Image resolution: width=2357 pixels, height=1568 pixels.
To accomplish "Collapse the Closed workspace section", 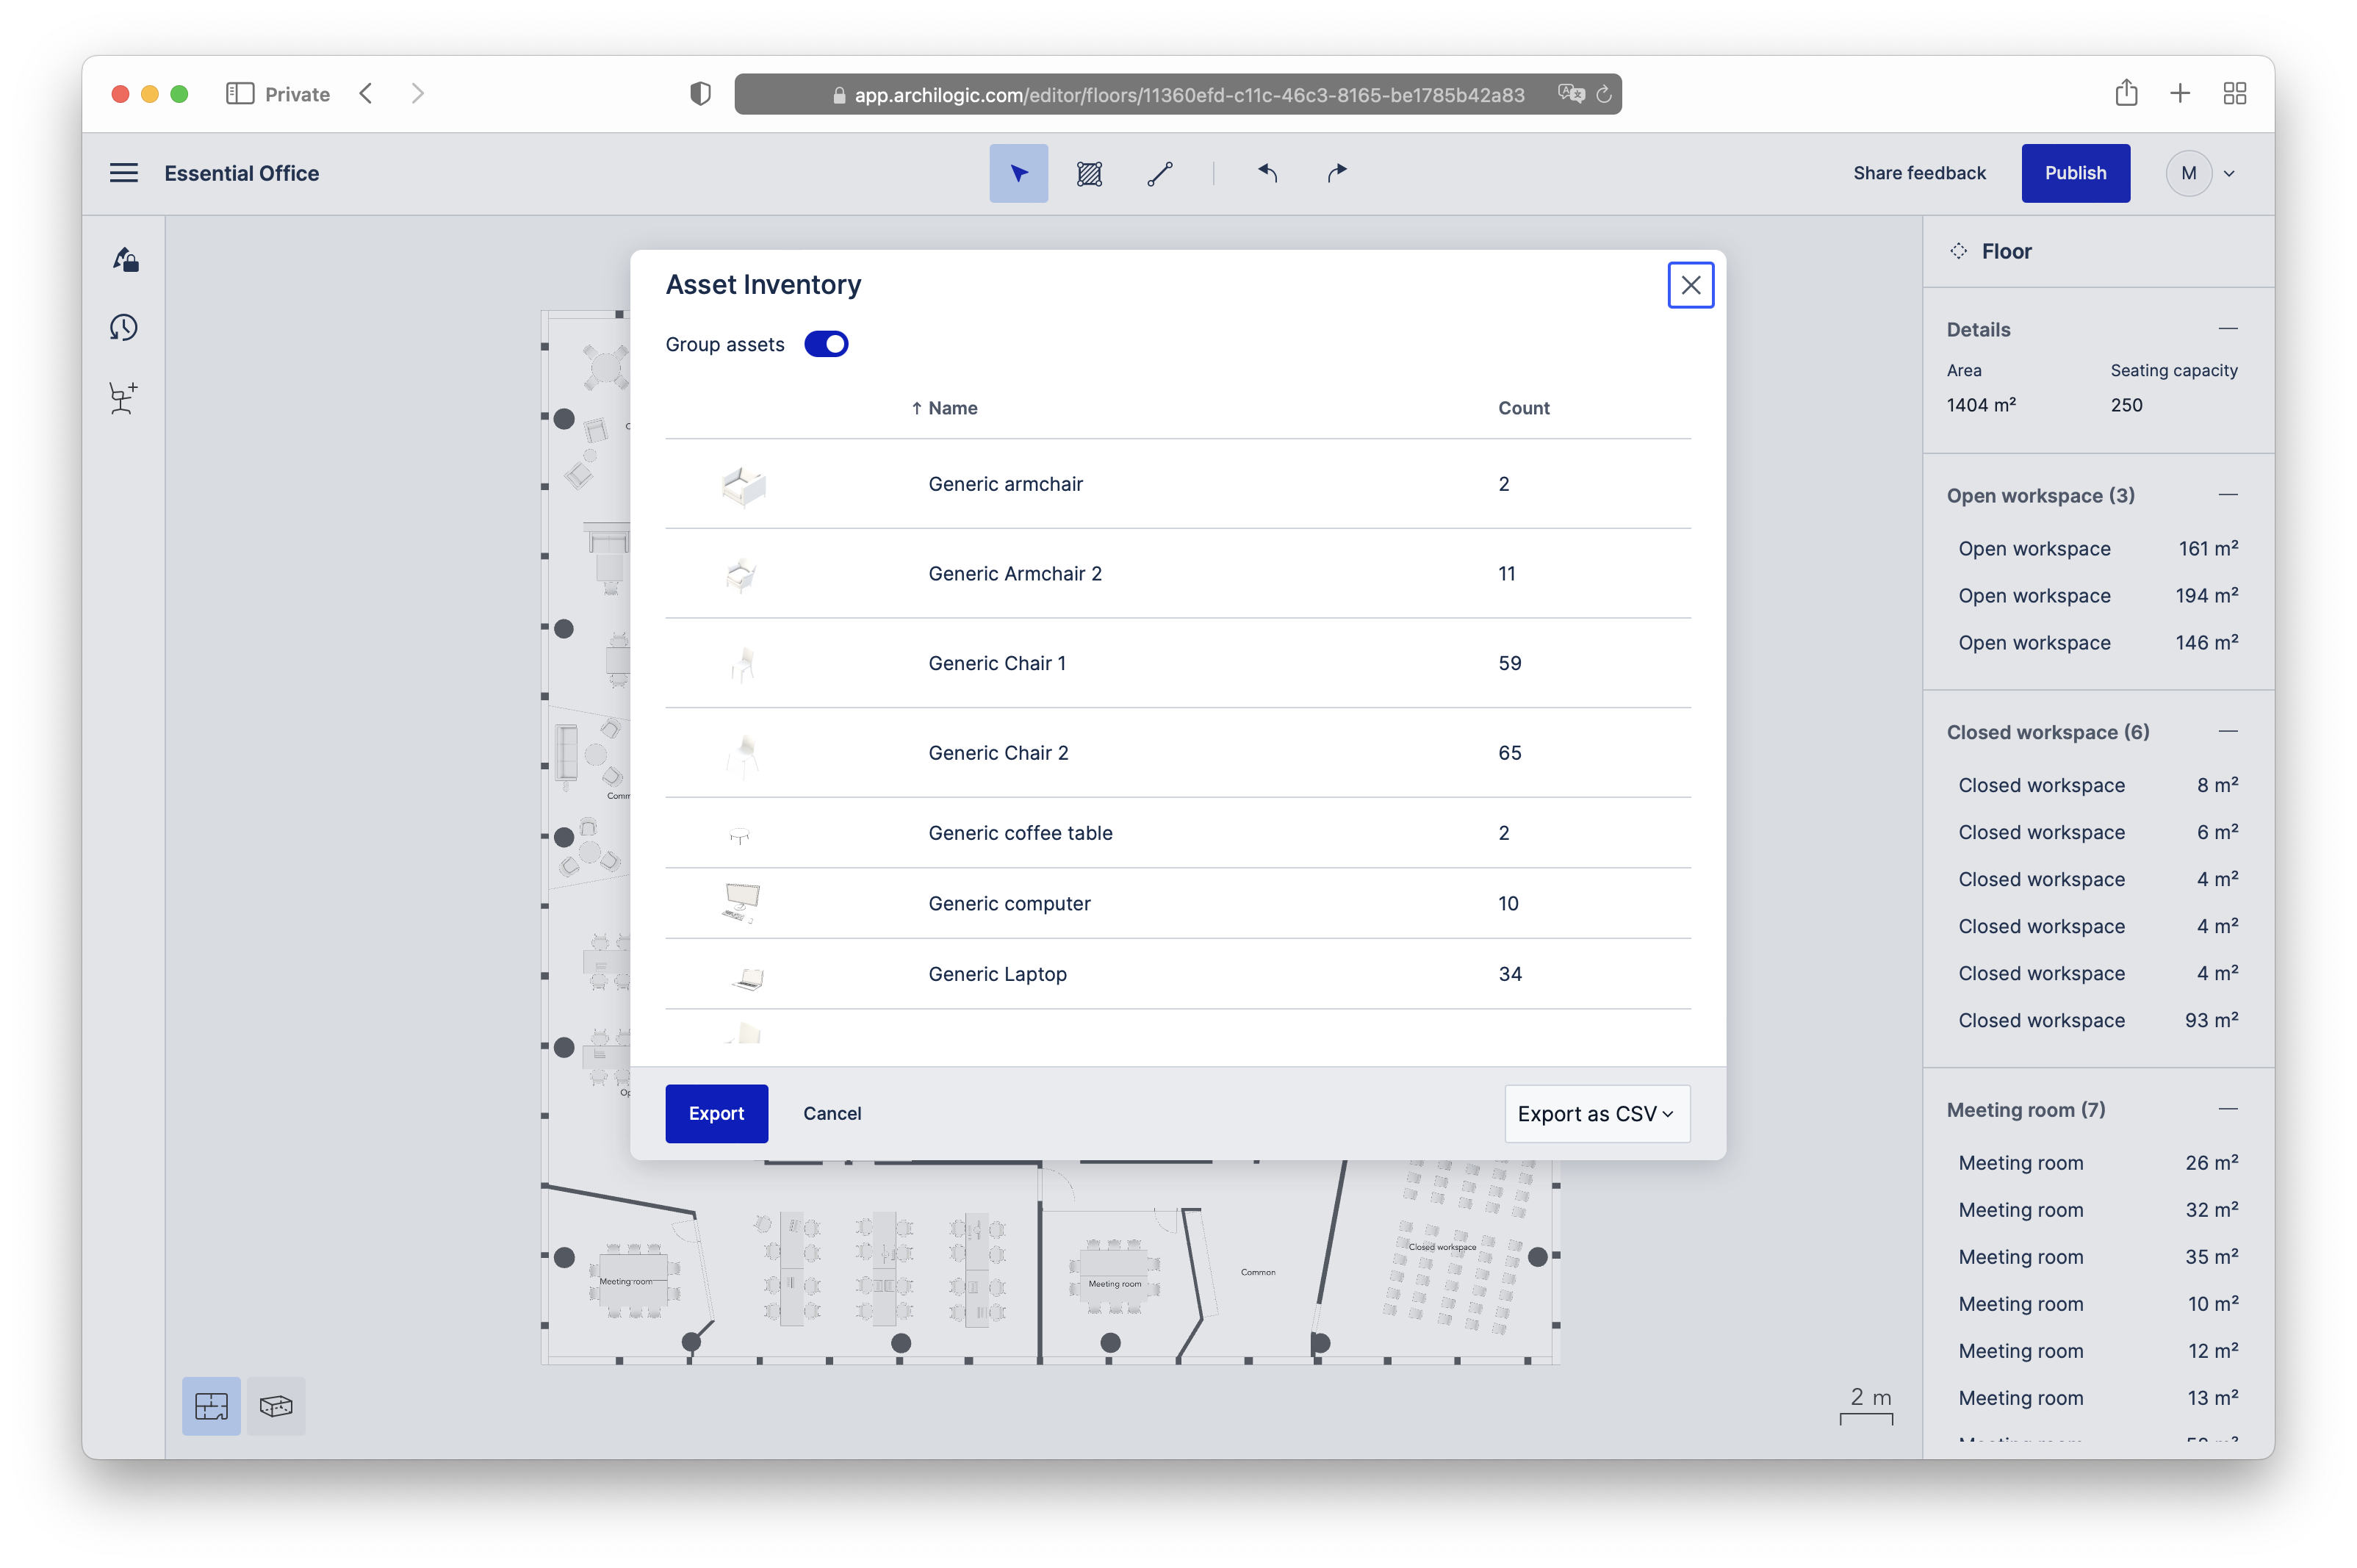I will pyautogui.click(x=2227, y=732).
